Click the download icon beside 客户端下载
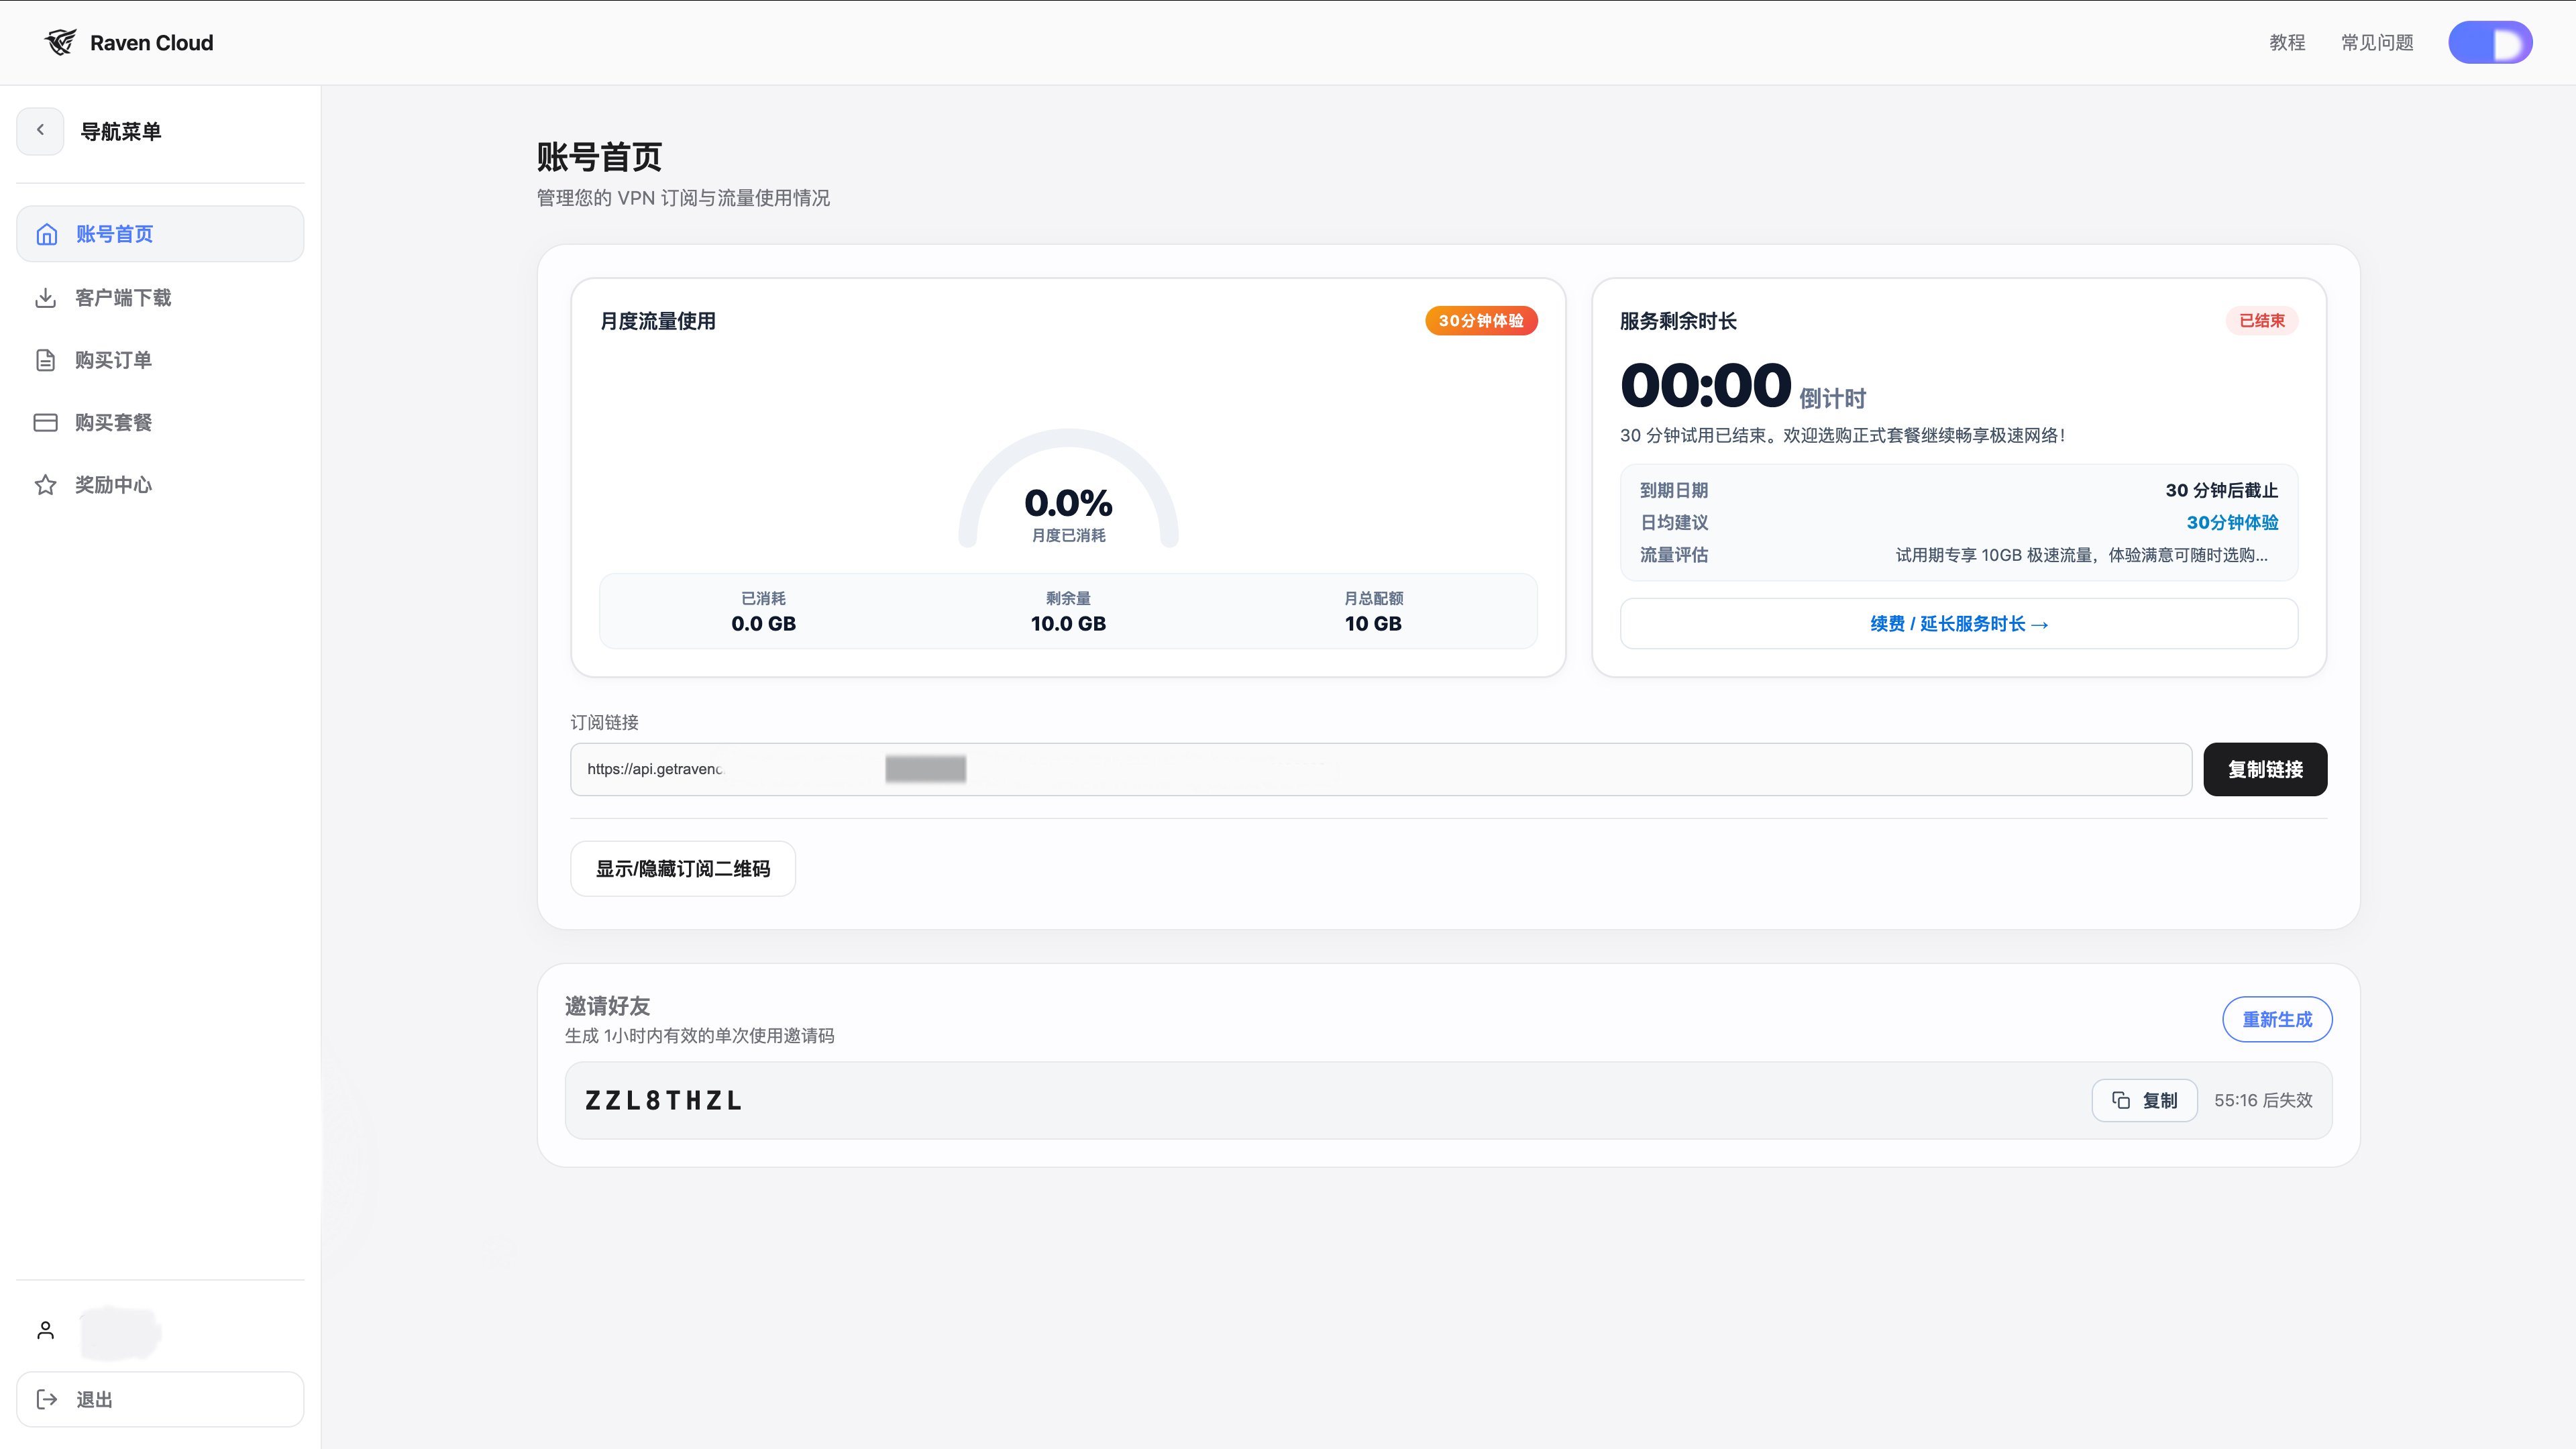 coord(46,298)
